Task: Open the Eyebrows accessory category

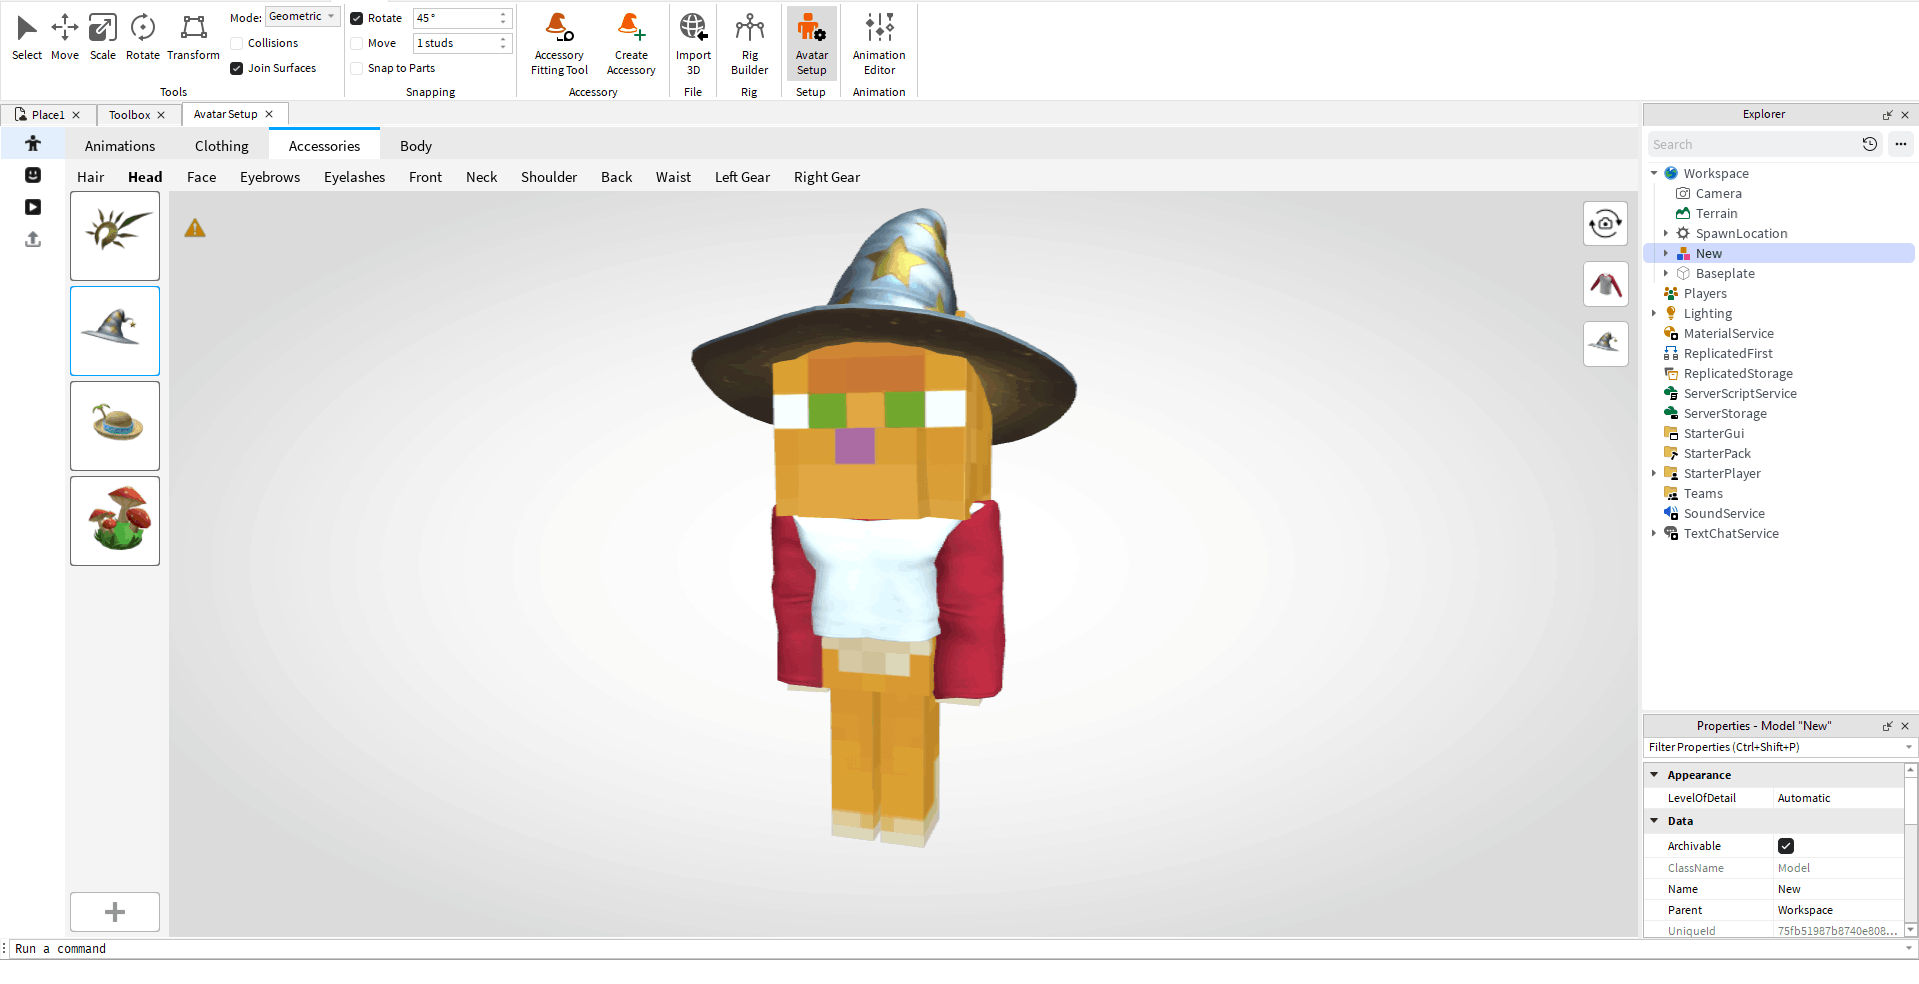Action: click(x=270, y=177)
